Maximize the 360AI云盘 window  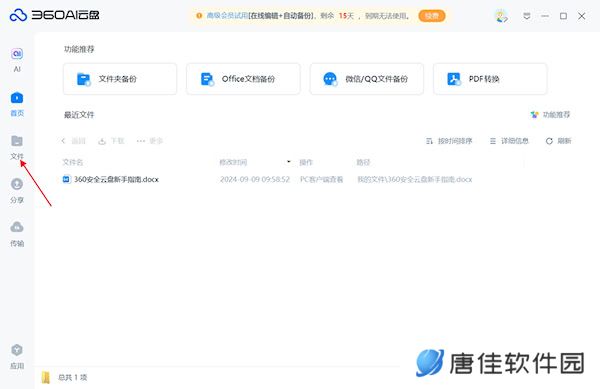pos(563,16)
